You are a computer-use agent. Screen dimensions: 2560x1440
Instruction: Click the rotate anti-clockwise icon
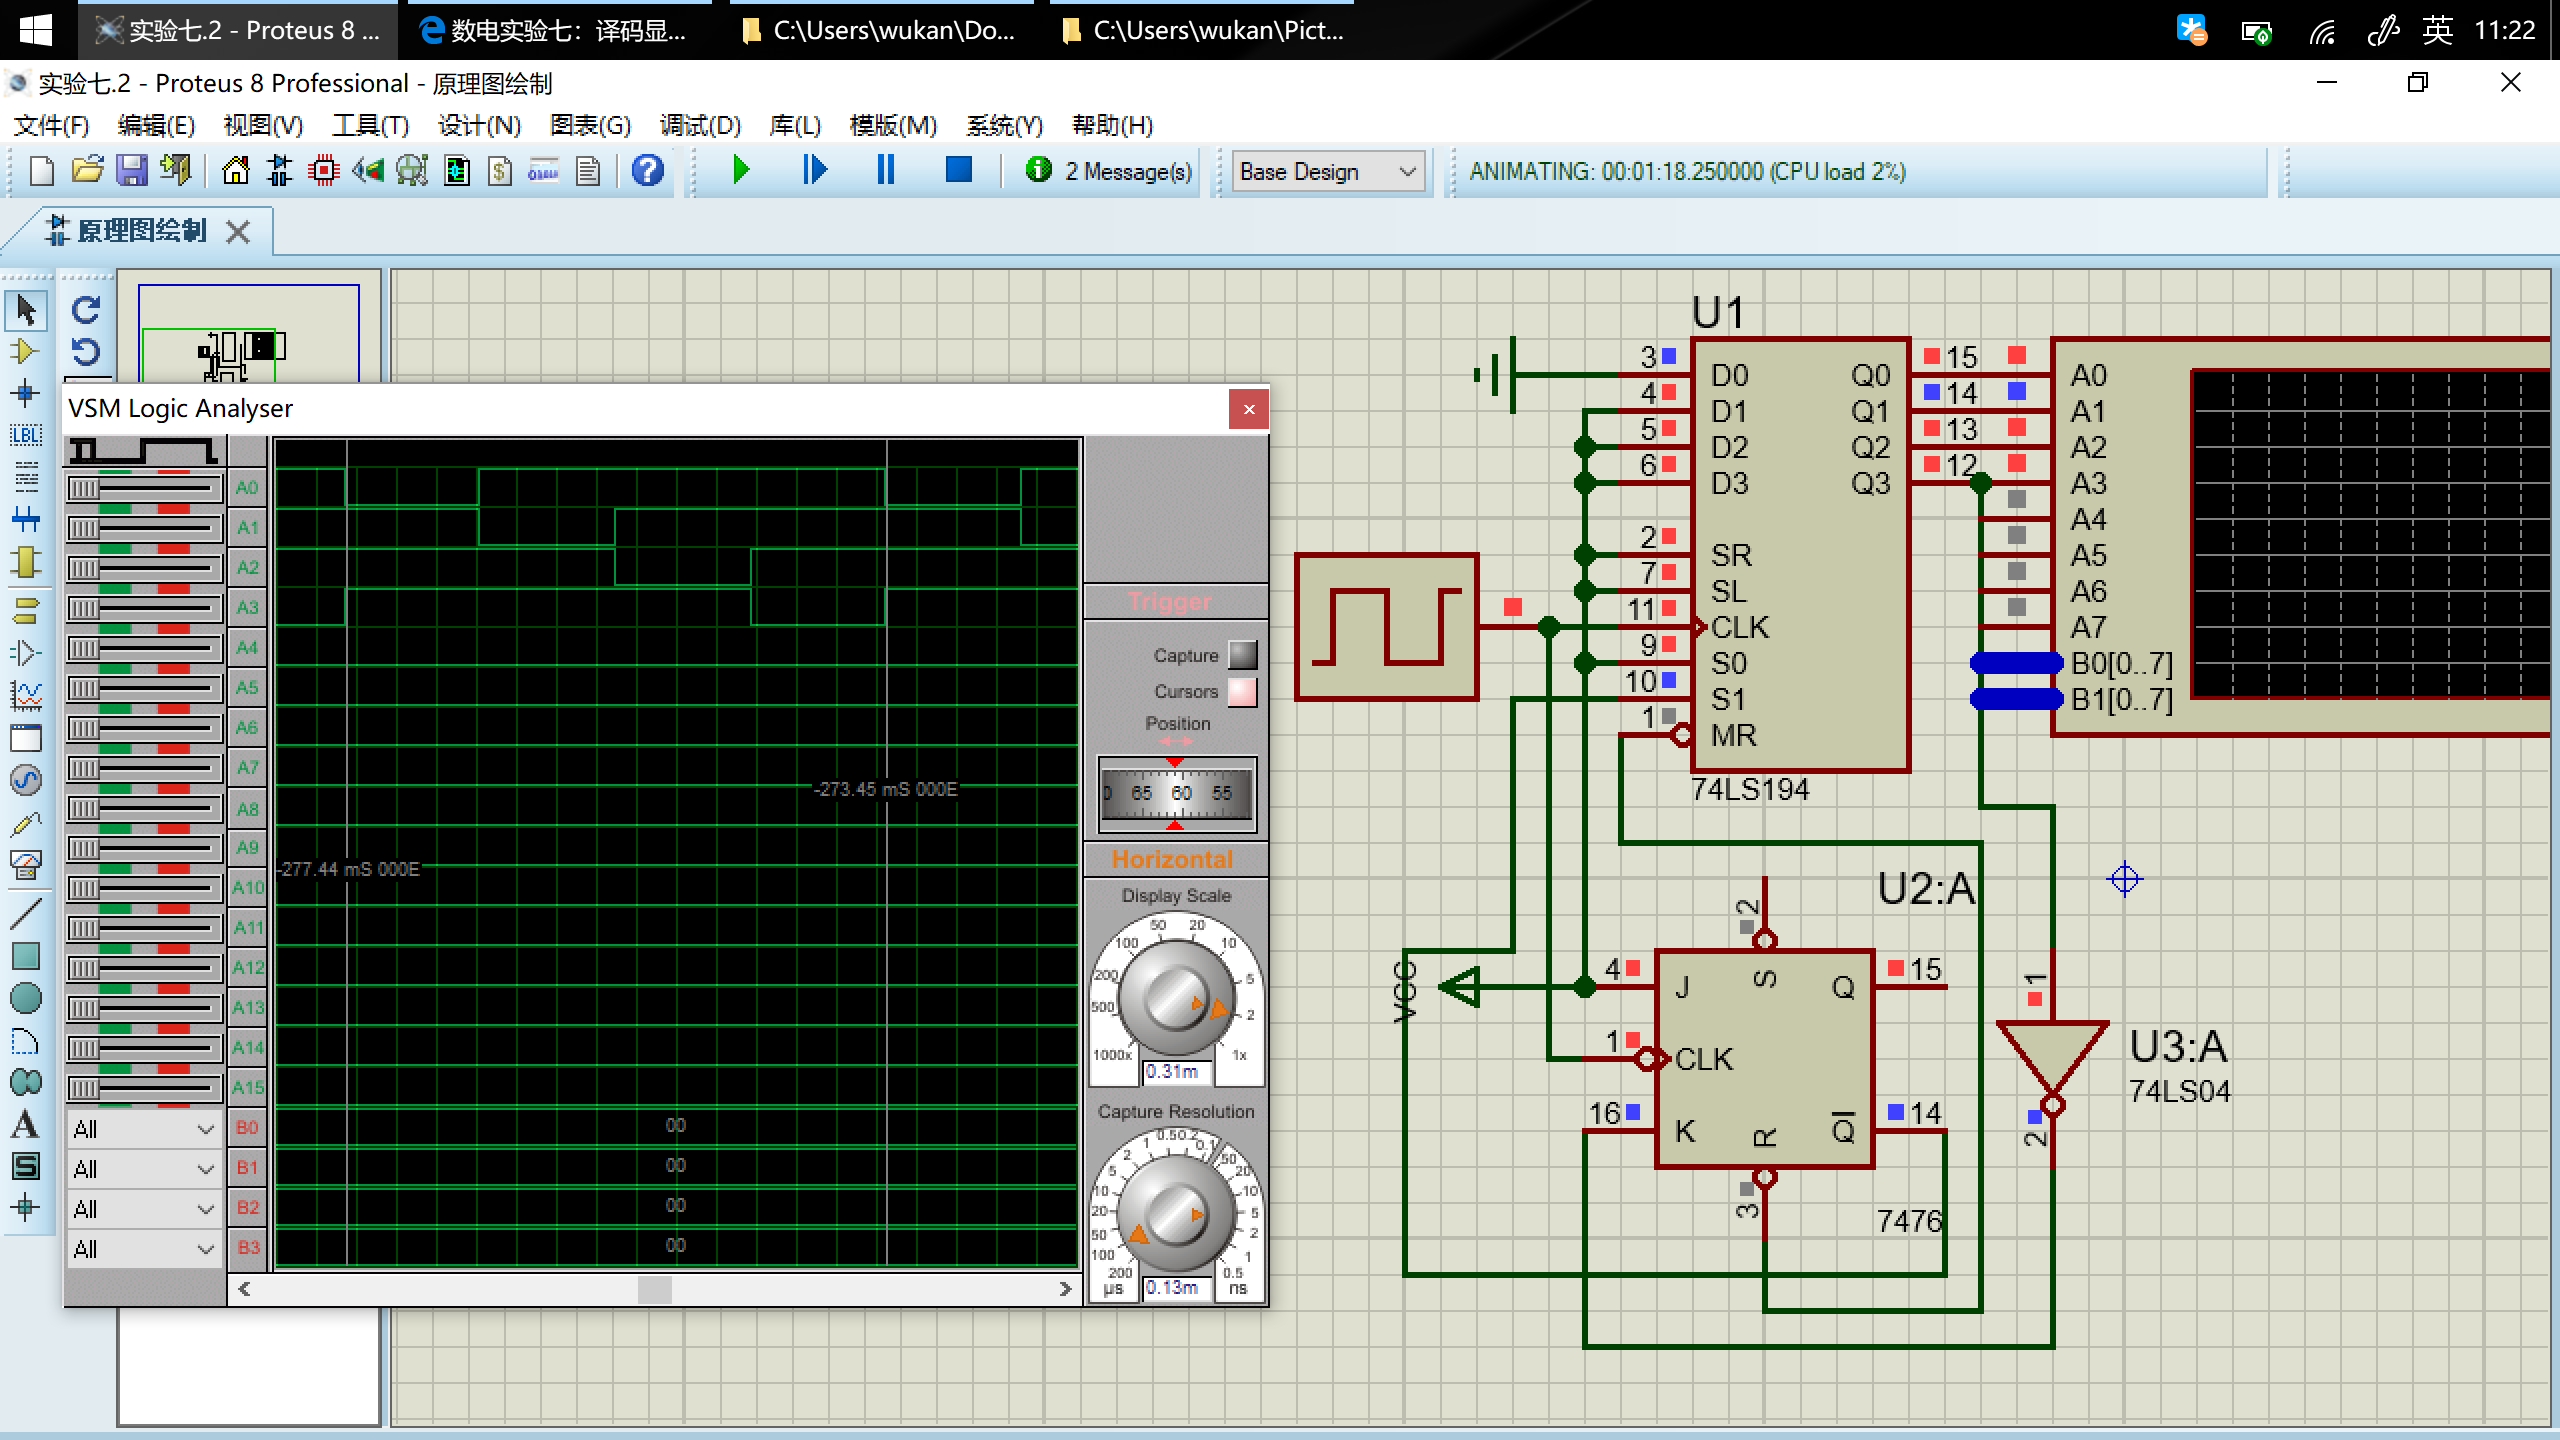pos(86,352)
